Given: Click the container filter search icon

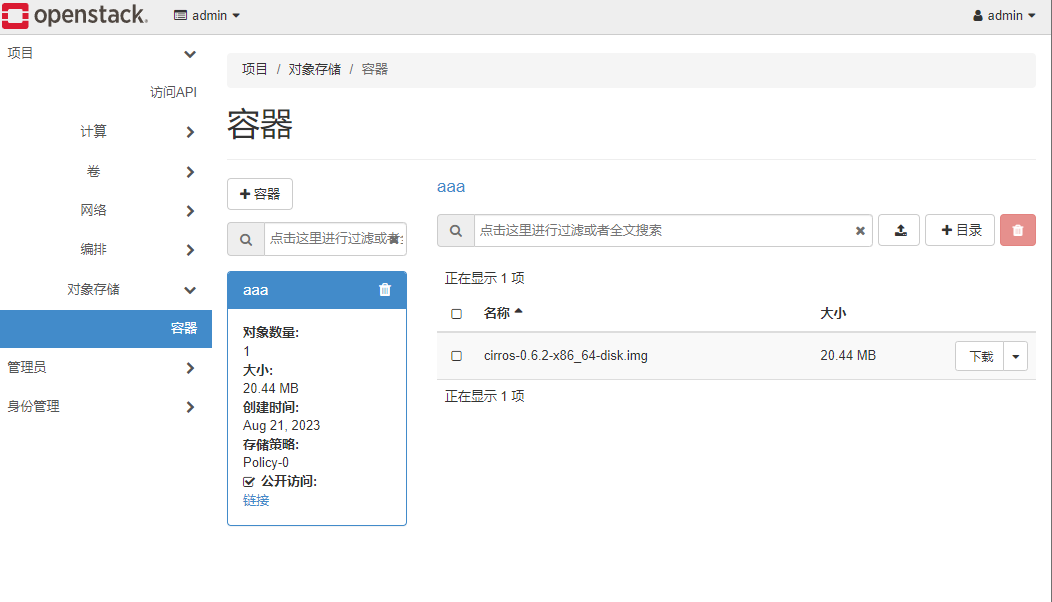Looking at the screenshot, I should [x=246, y=239].
